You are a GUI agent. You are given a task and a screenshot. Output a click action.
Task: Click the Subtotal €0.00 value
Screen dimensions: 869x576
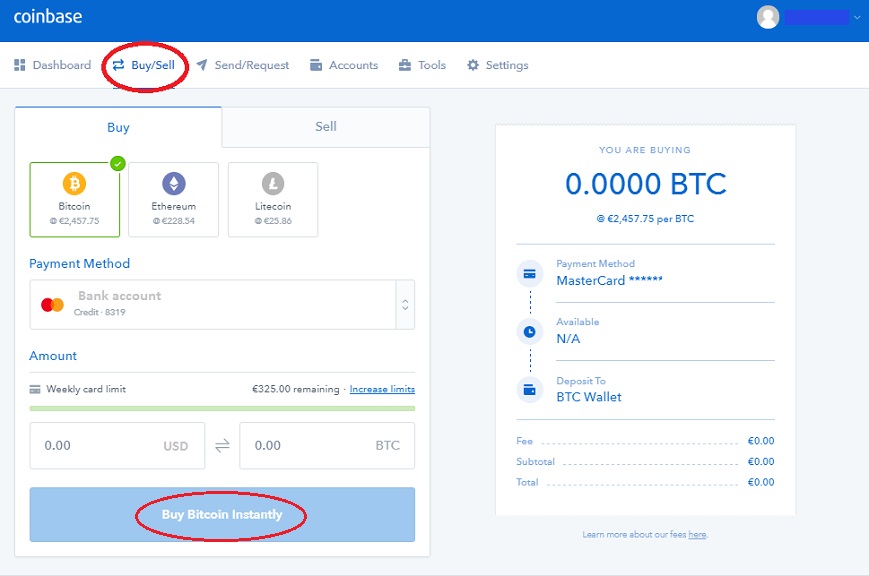761,461
